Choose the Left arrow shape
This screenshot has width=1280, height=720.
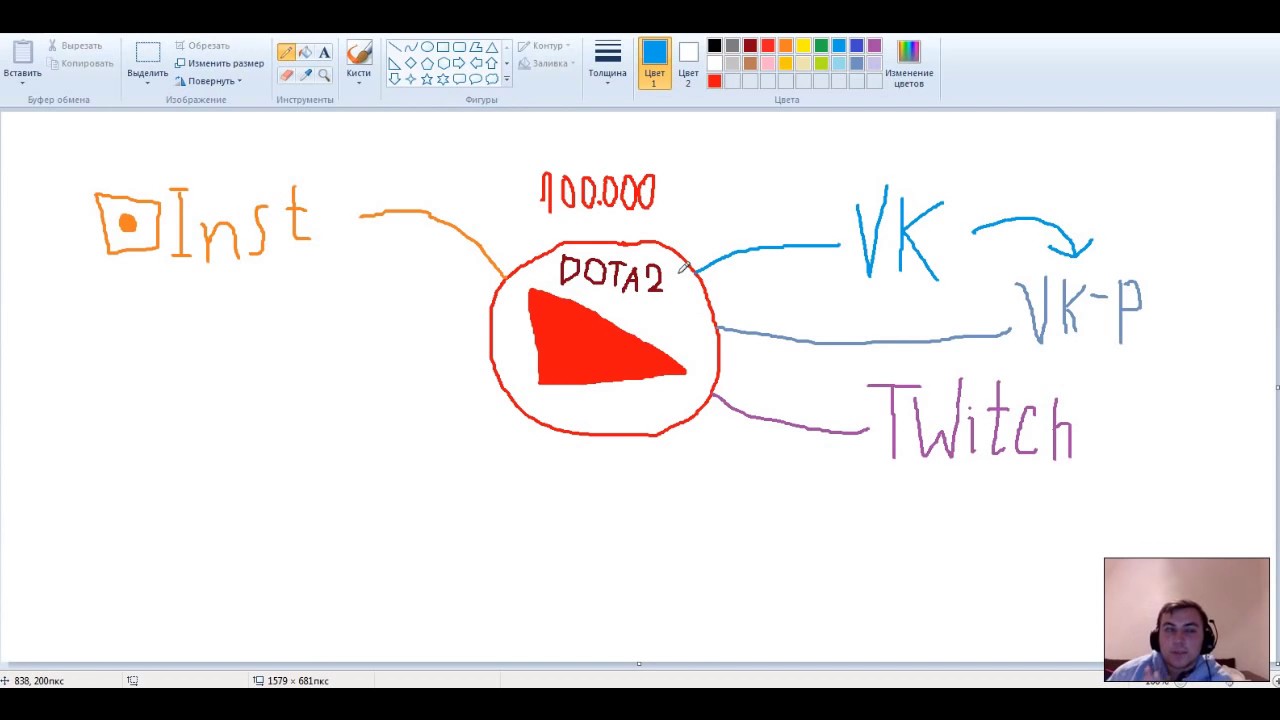coord(476,63)
